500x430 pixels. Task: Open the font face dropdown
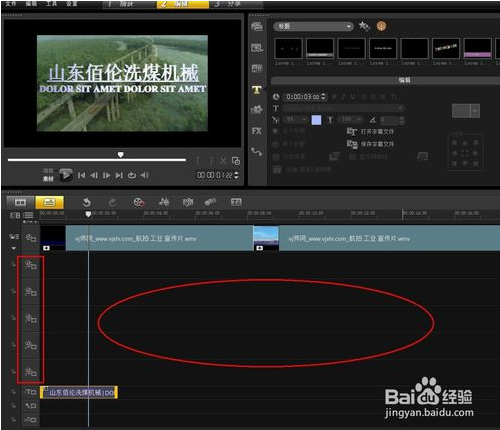344,108
